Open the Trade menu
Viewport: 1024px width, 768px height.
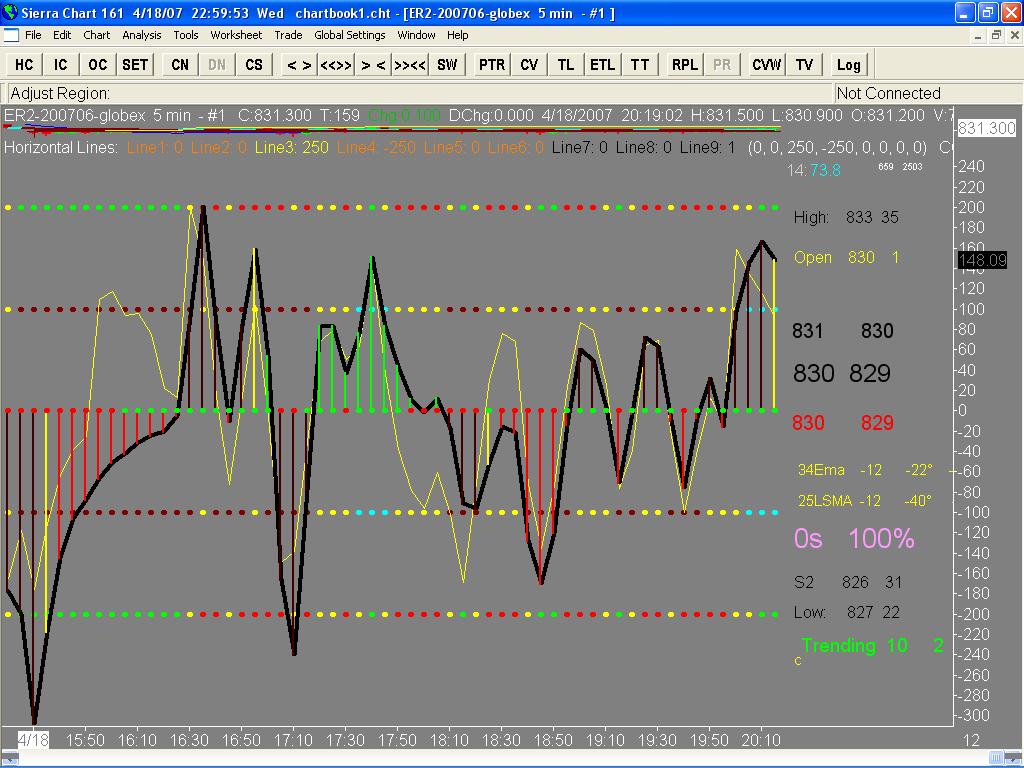288,35
